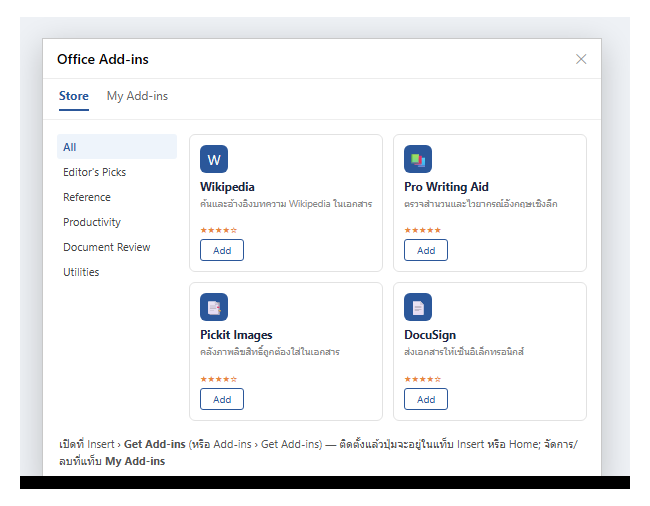Select the All category
This screenshot has height=506, width=650.
117,147
